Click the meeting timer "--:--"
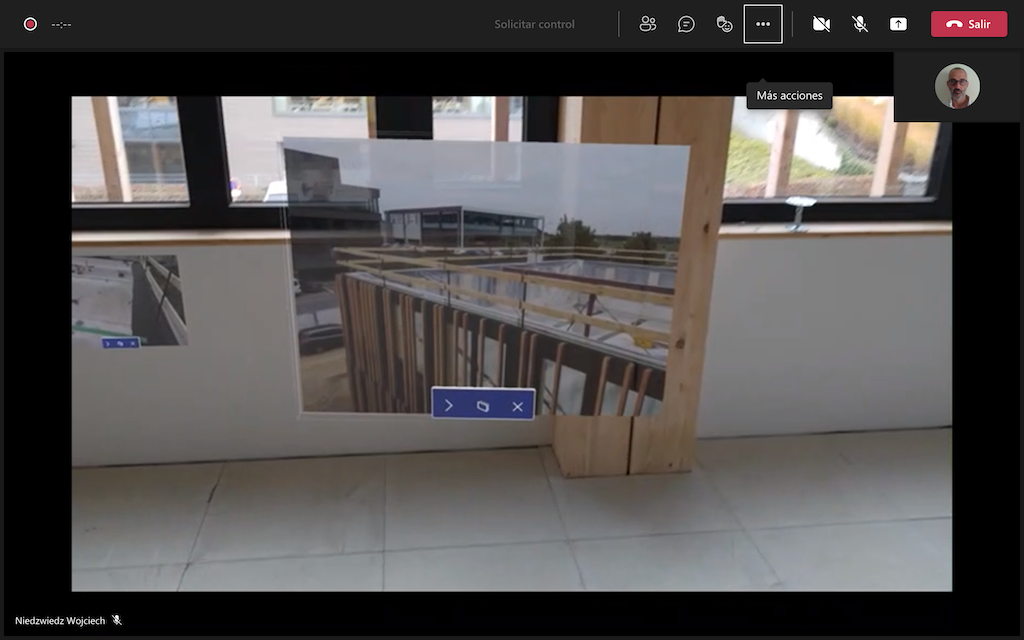The image size is (1024, 640). point(61,25)
